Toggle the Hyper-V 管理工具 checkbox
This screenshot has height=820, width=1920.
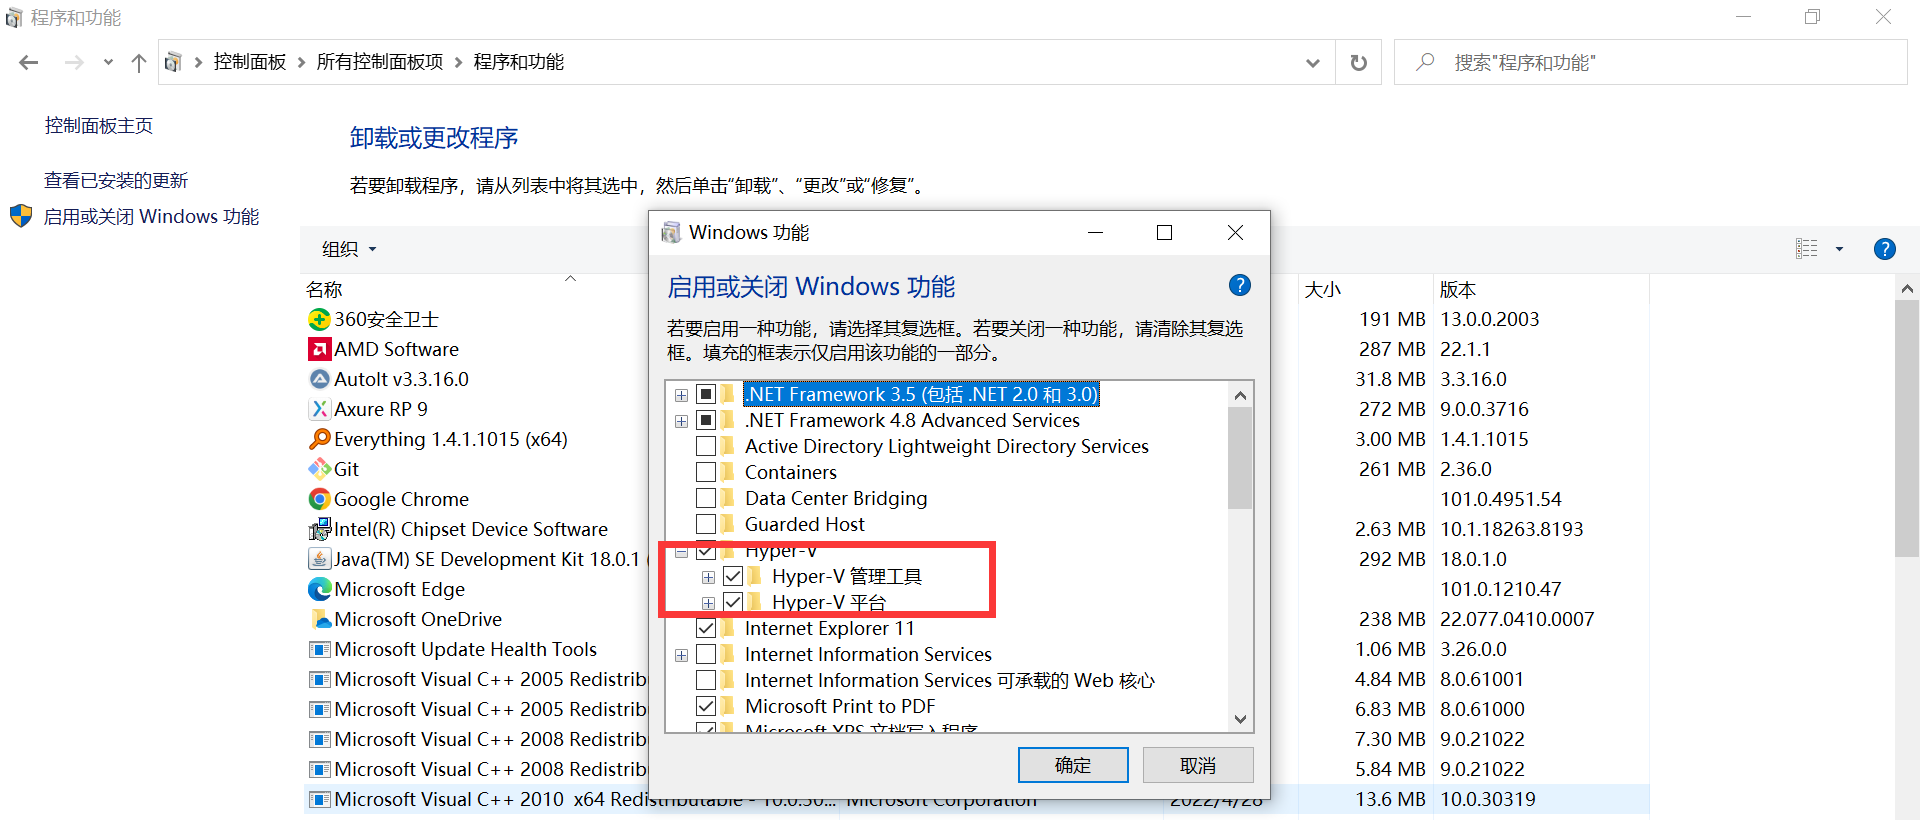[x=733, y=576]
